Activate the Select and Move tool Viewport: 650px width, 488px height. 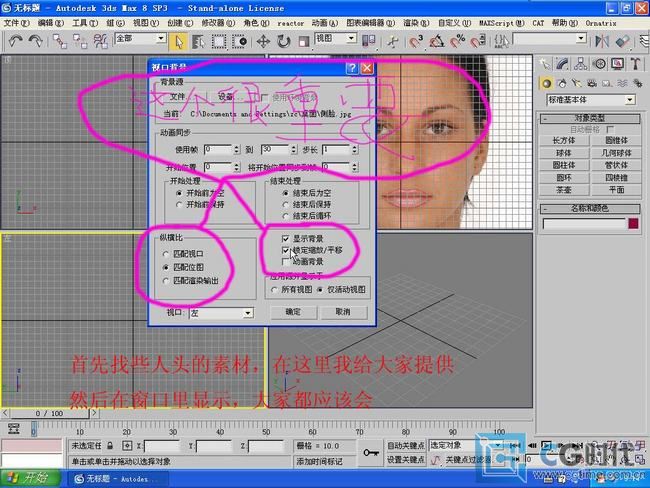pos(263,42)
